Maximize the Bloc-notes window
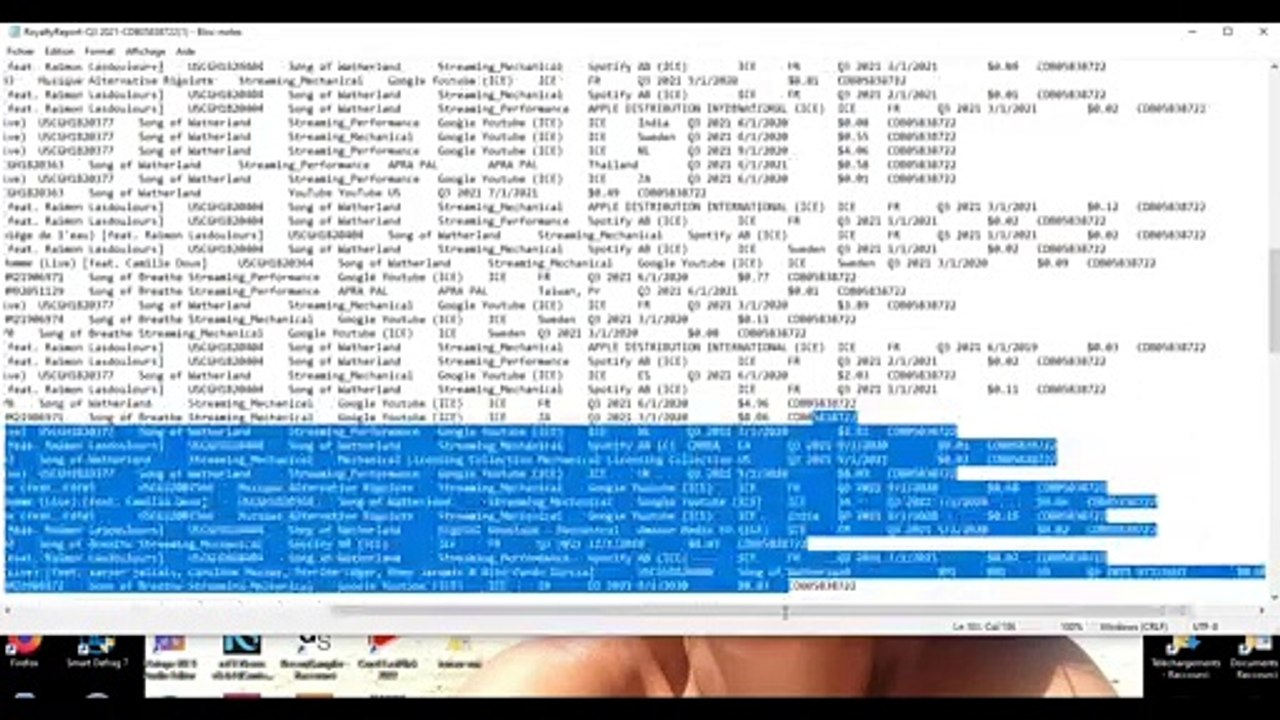1280x720 pixels. [1228, 32]
